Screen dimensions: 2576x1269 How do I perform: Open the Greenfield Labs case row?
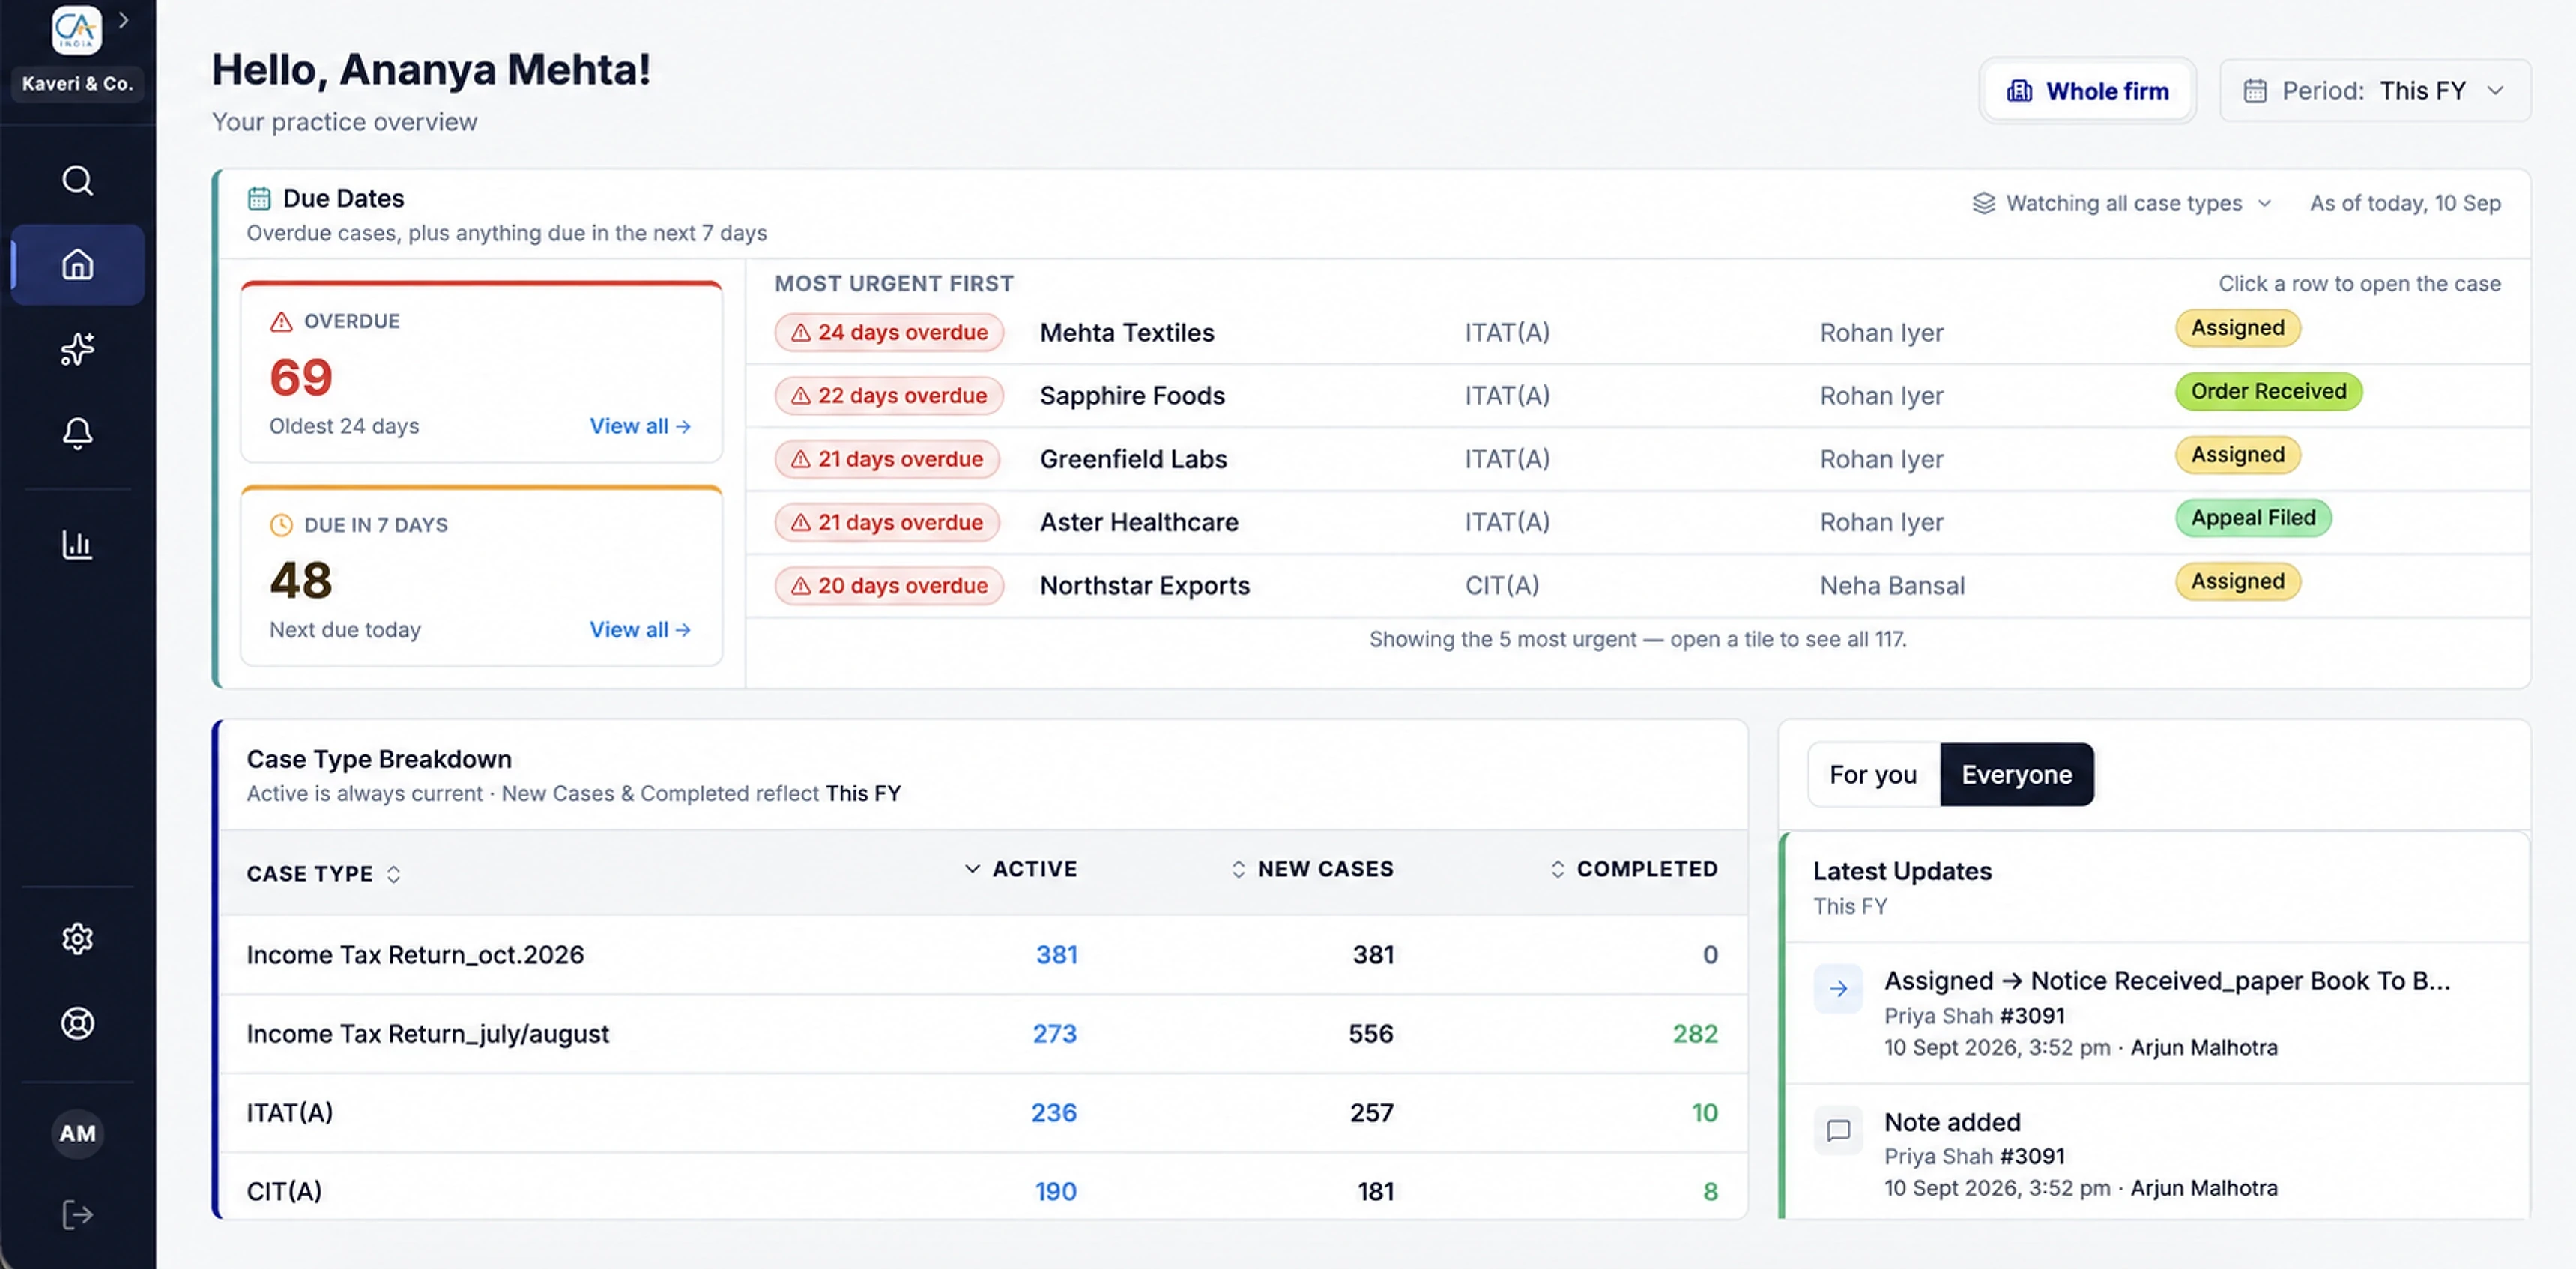pyautogui.click(x=1638, y=459)
